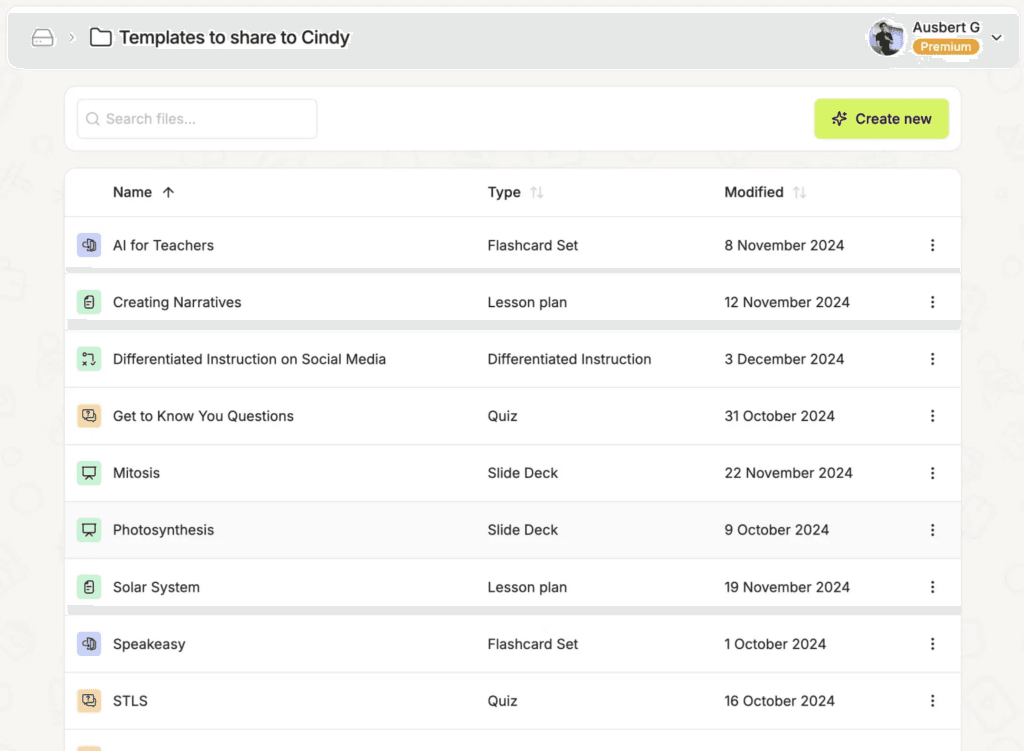Click the Type cell in Mitosis row
Screen dimensions: 1024x751
tap(522, 473)
